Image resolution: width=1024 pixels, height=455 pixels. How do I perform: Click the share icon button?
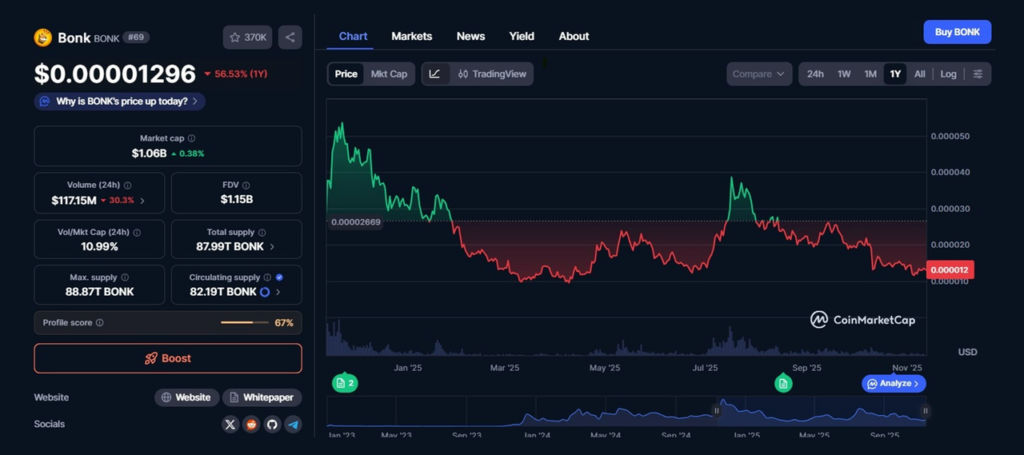290,37
